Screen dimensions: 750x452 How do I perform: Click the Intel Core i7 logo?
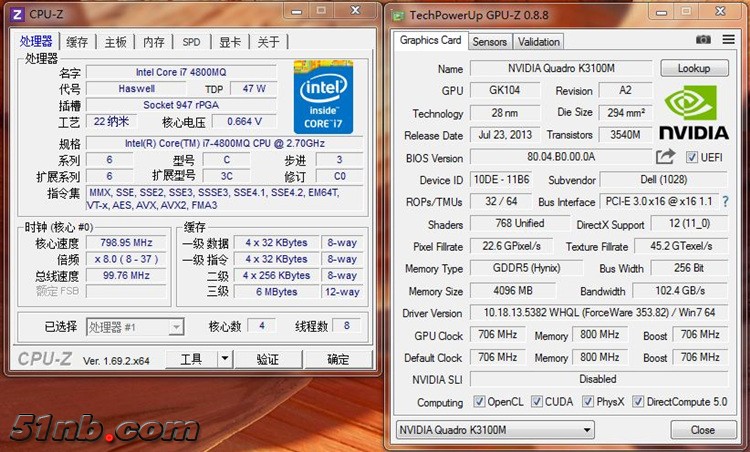click(323, 97)
